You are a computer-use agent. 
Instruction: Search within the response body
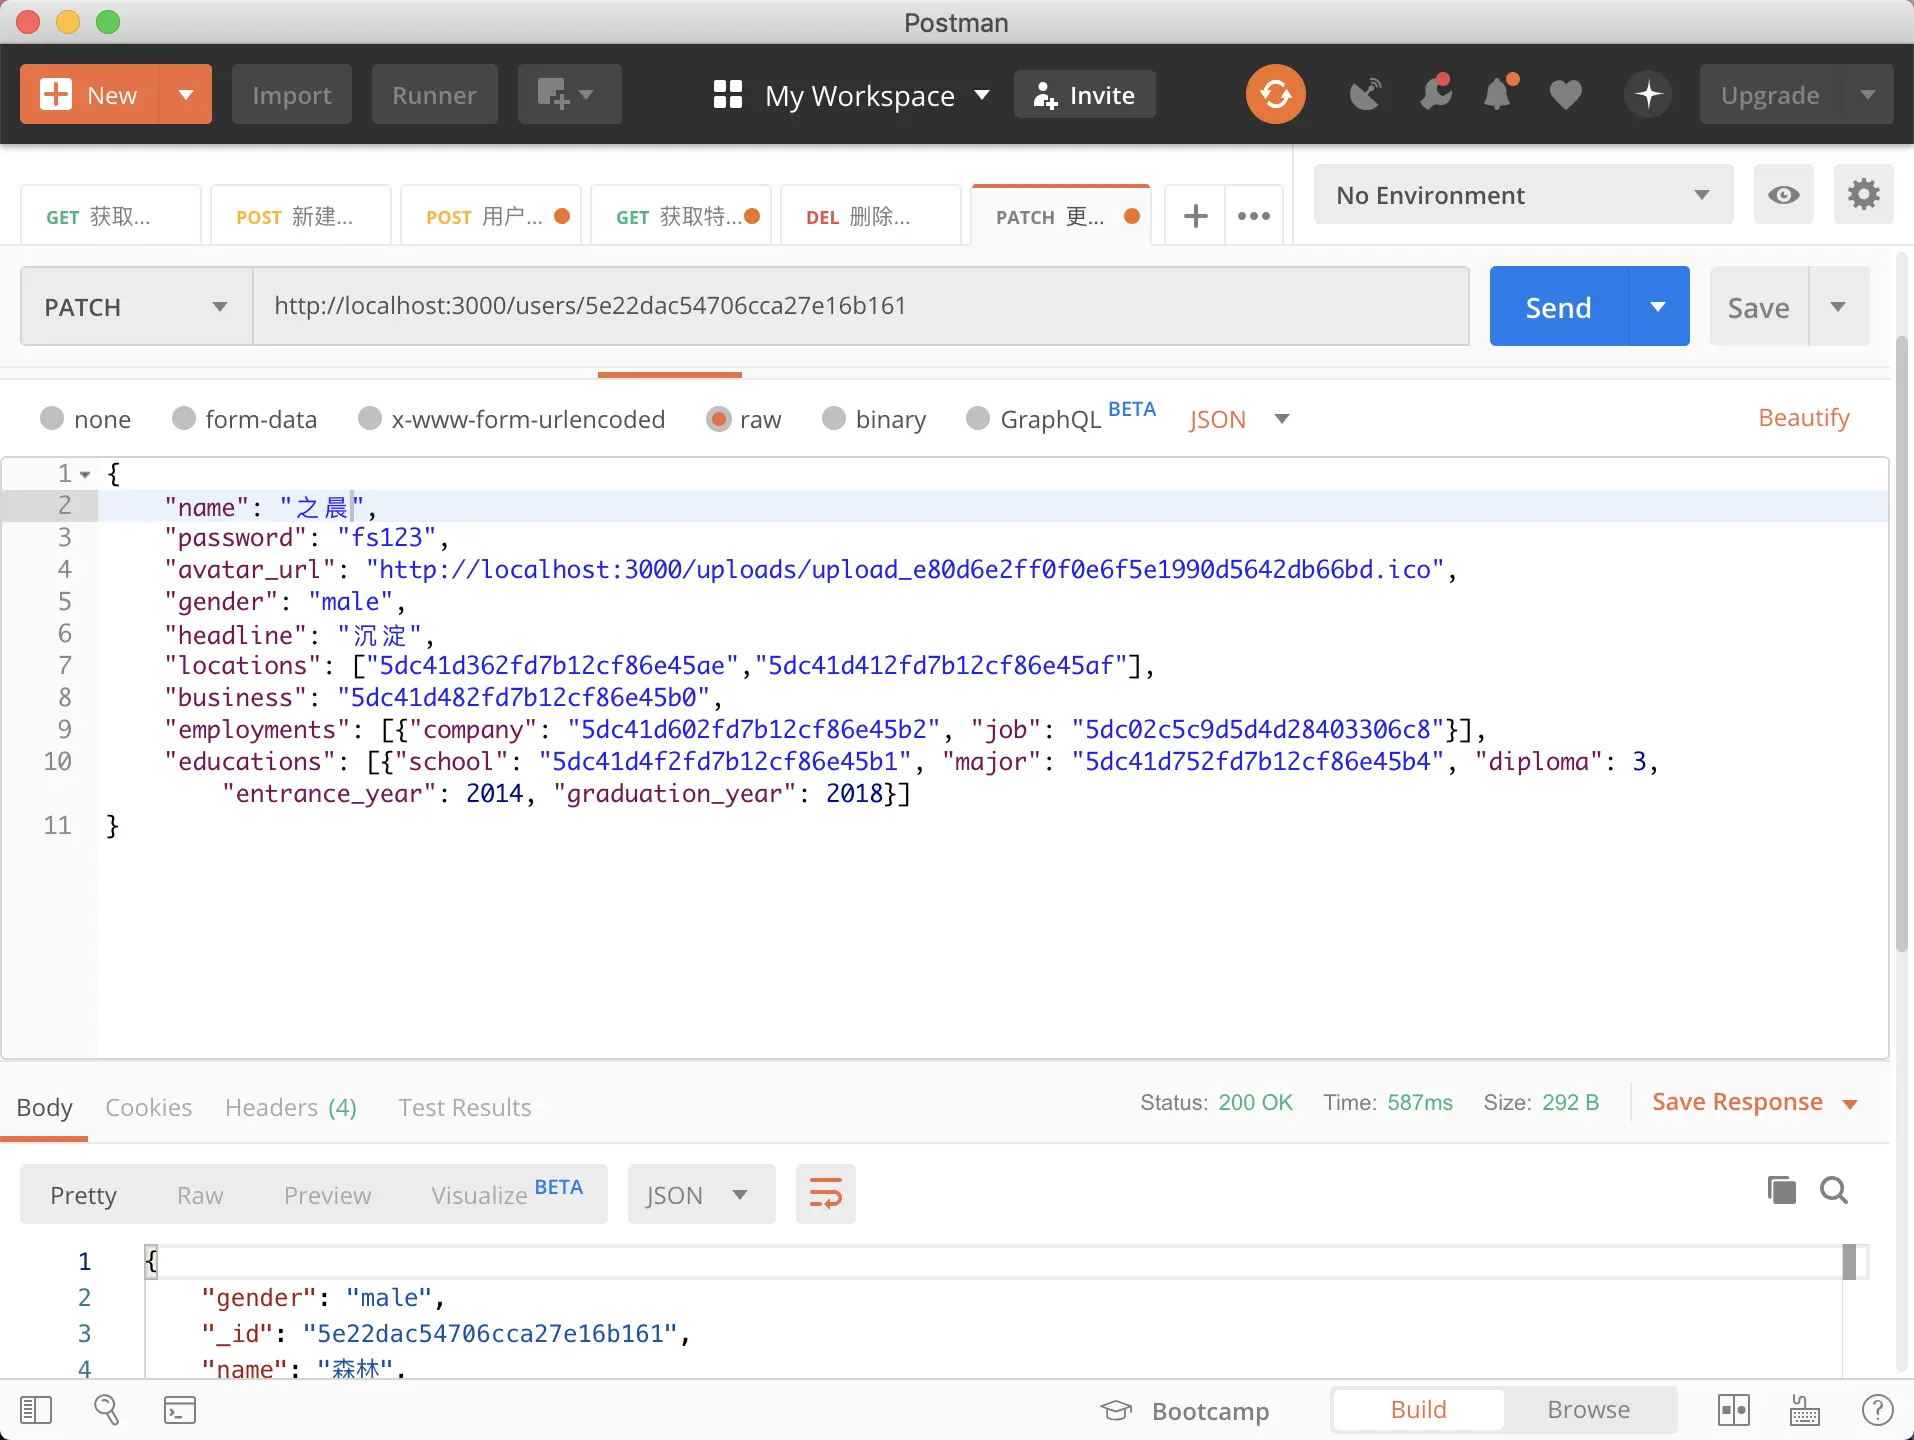tap(1833, 1190)
